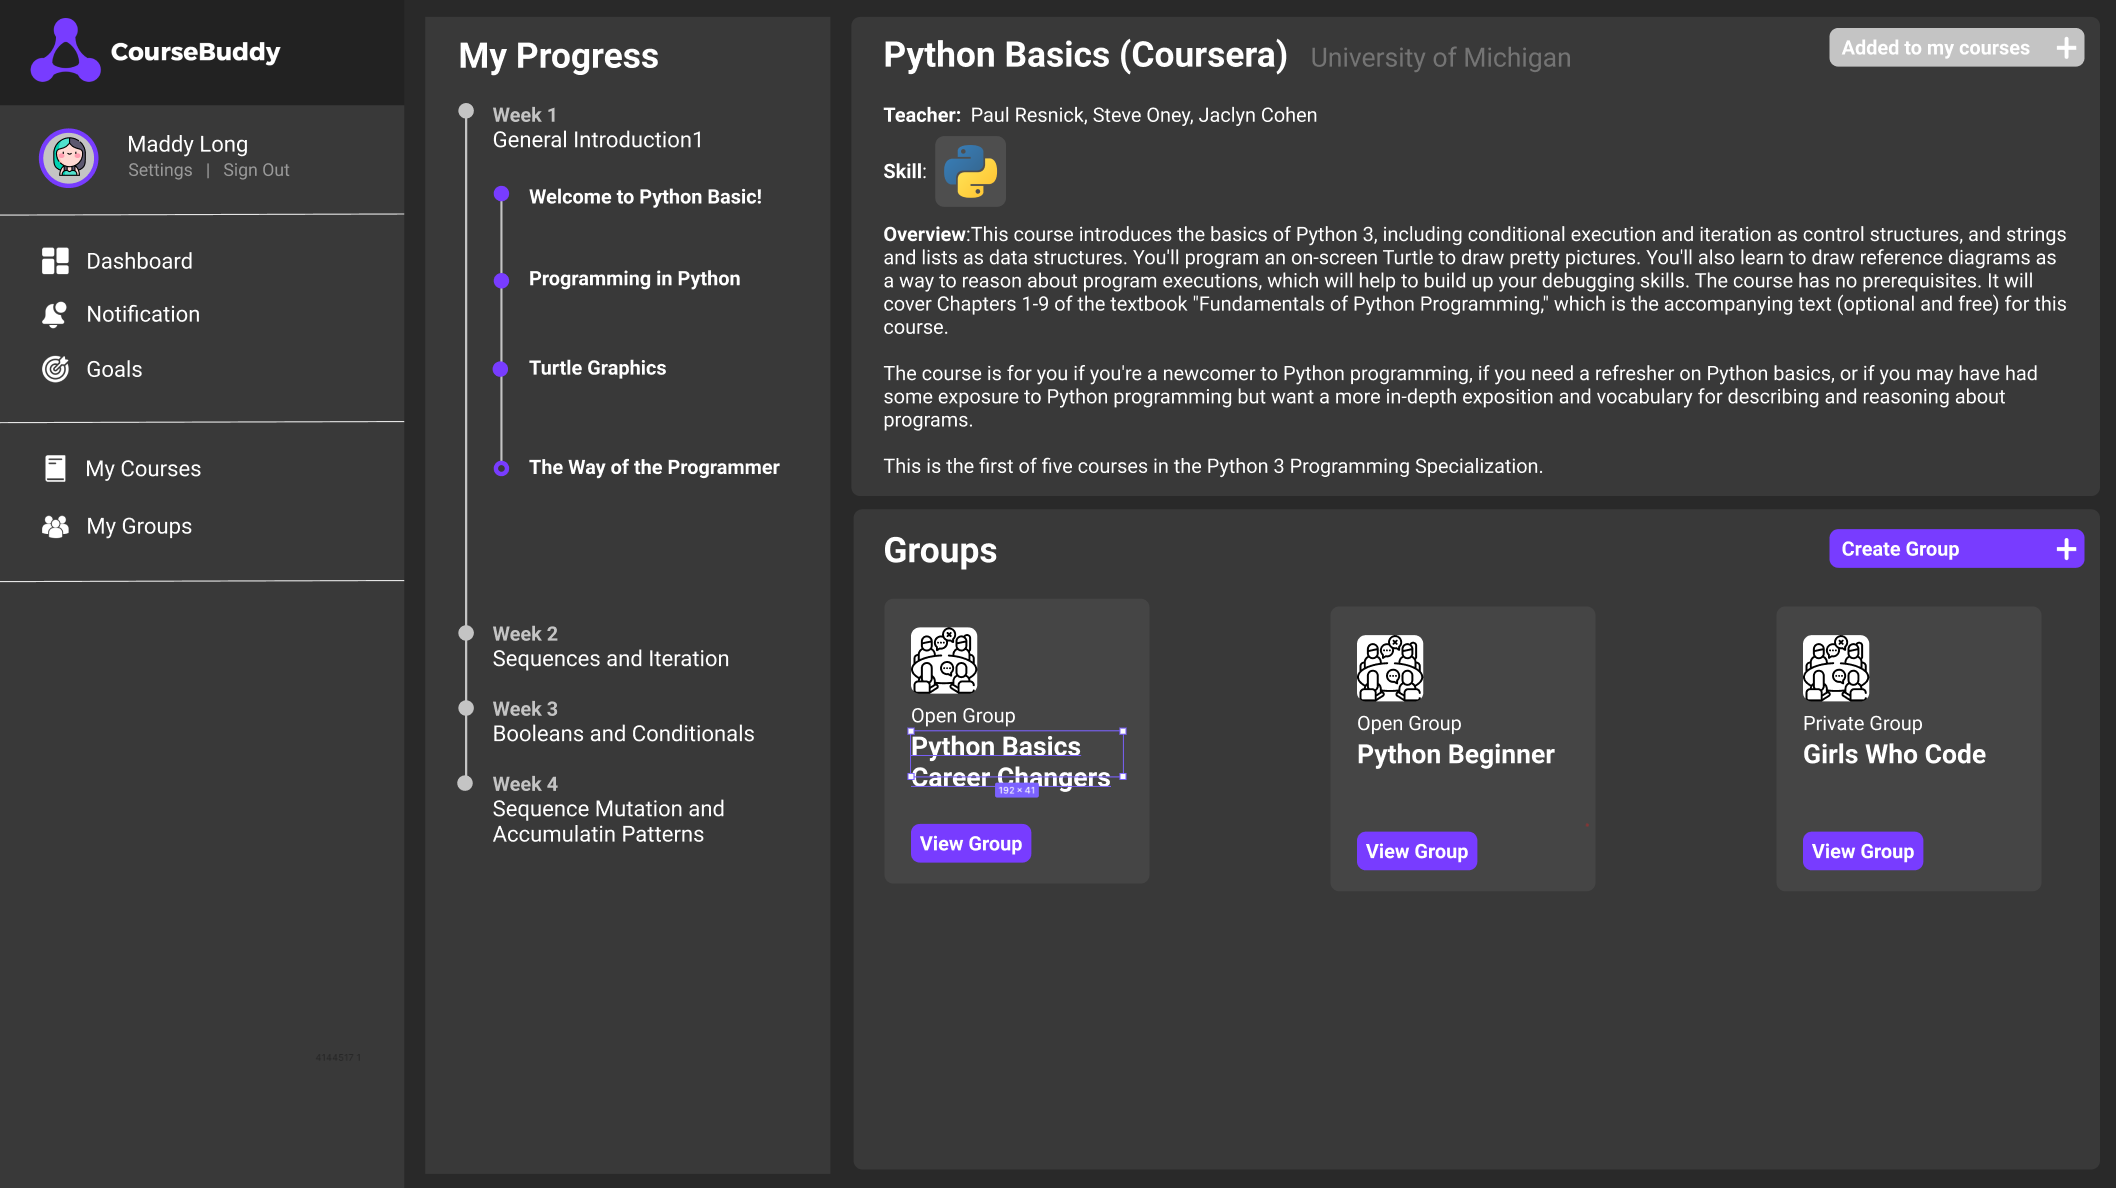The height and width of the screenshot is (1188, 2116).
Task: Select the Week 4 timeline marker
Action: coord(465,783)
